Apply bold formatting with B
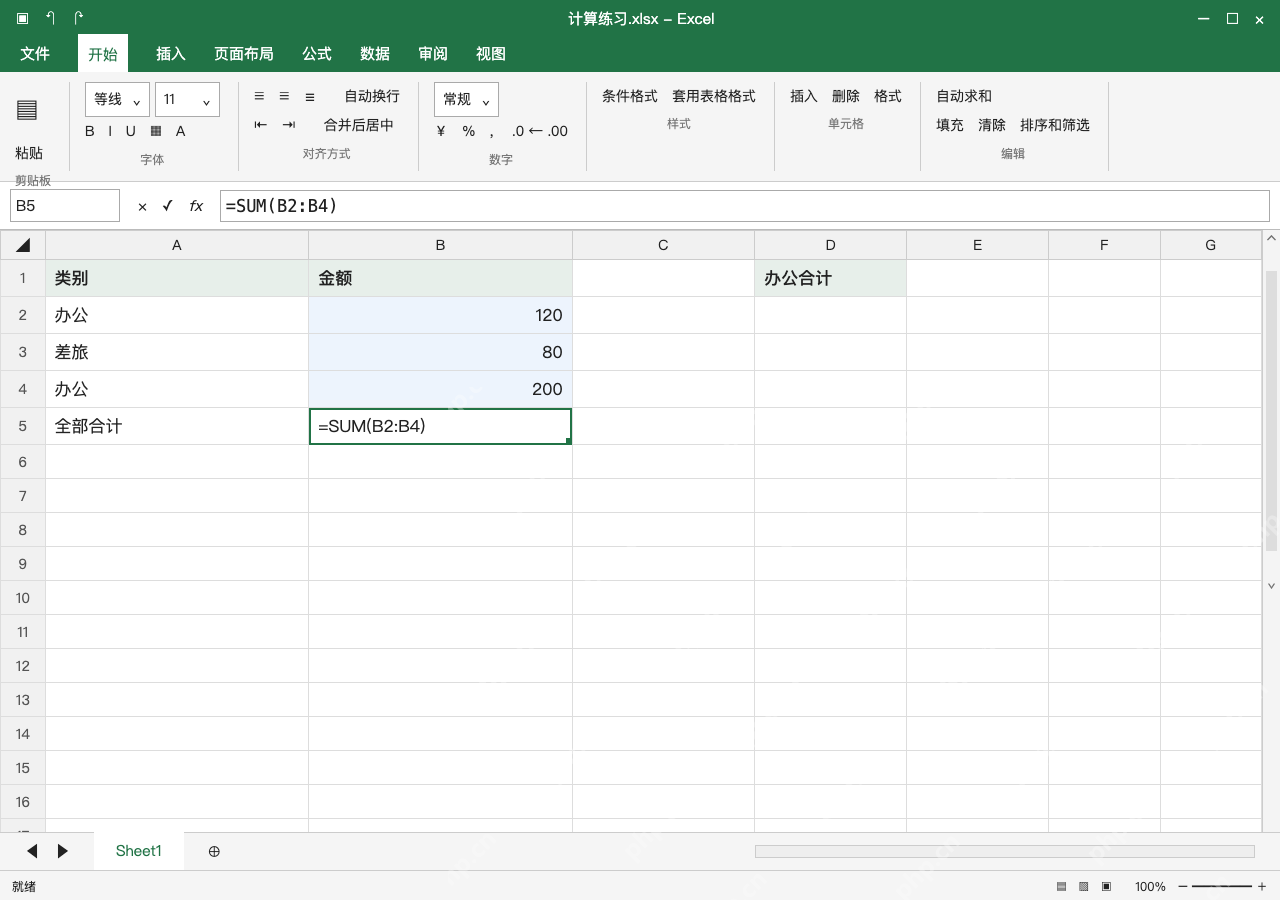This screenshot has height=900, width=1280. (x=90, y=131)
